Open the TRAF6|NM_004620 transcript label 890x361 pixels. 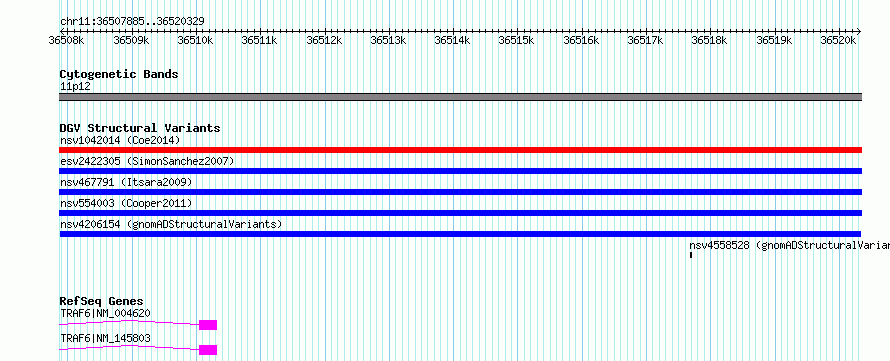pos(106,313)
